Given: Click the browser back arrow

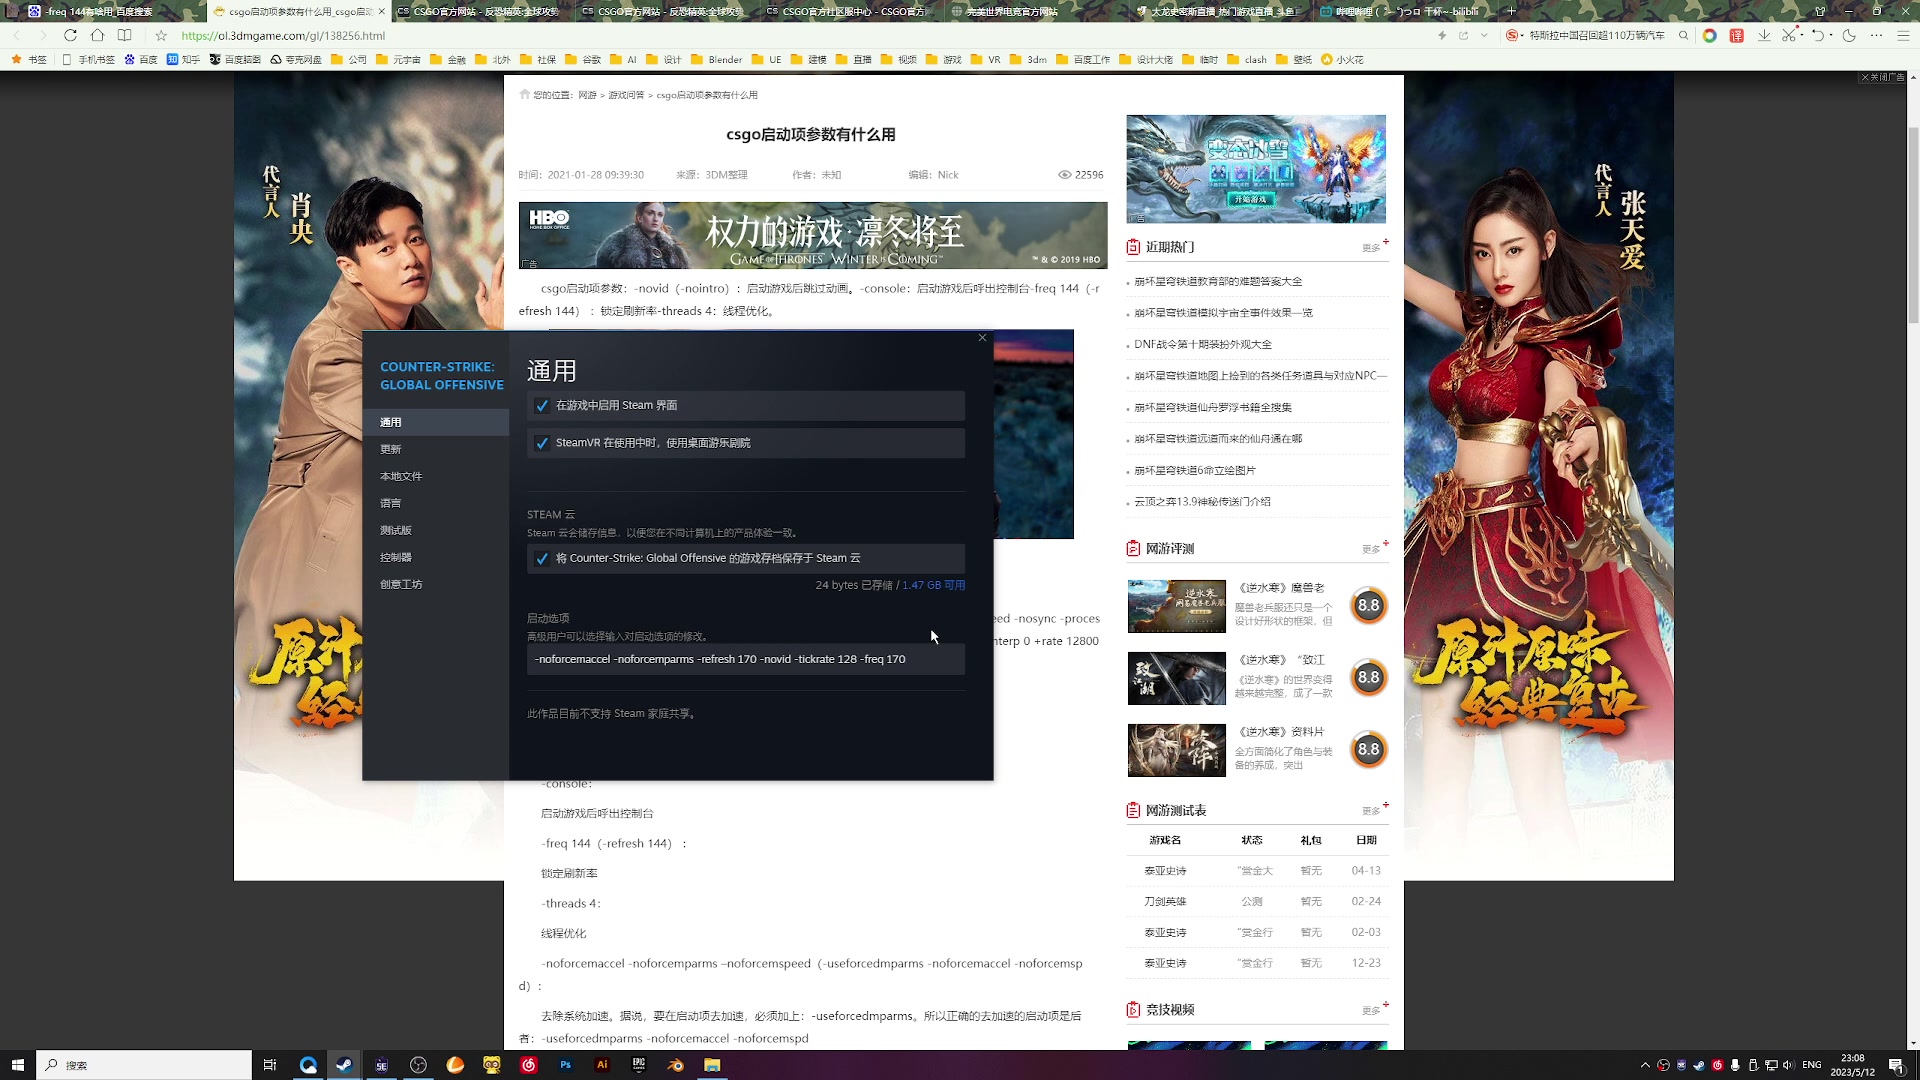Looking at the screenshot, I should click(16, 35).
